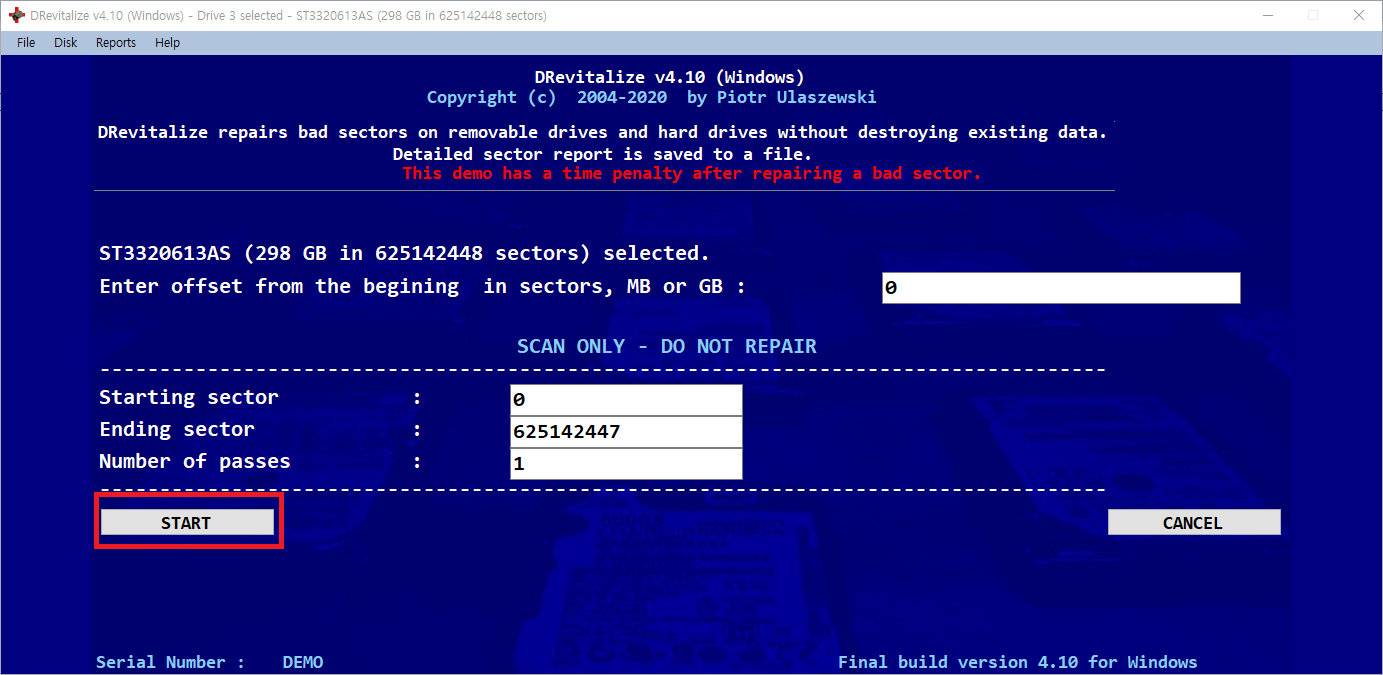1383x675 pixels.
Task: Click the Number of passes field
Action: 626,464
